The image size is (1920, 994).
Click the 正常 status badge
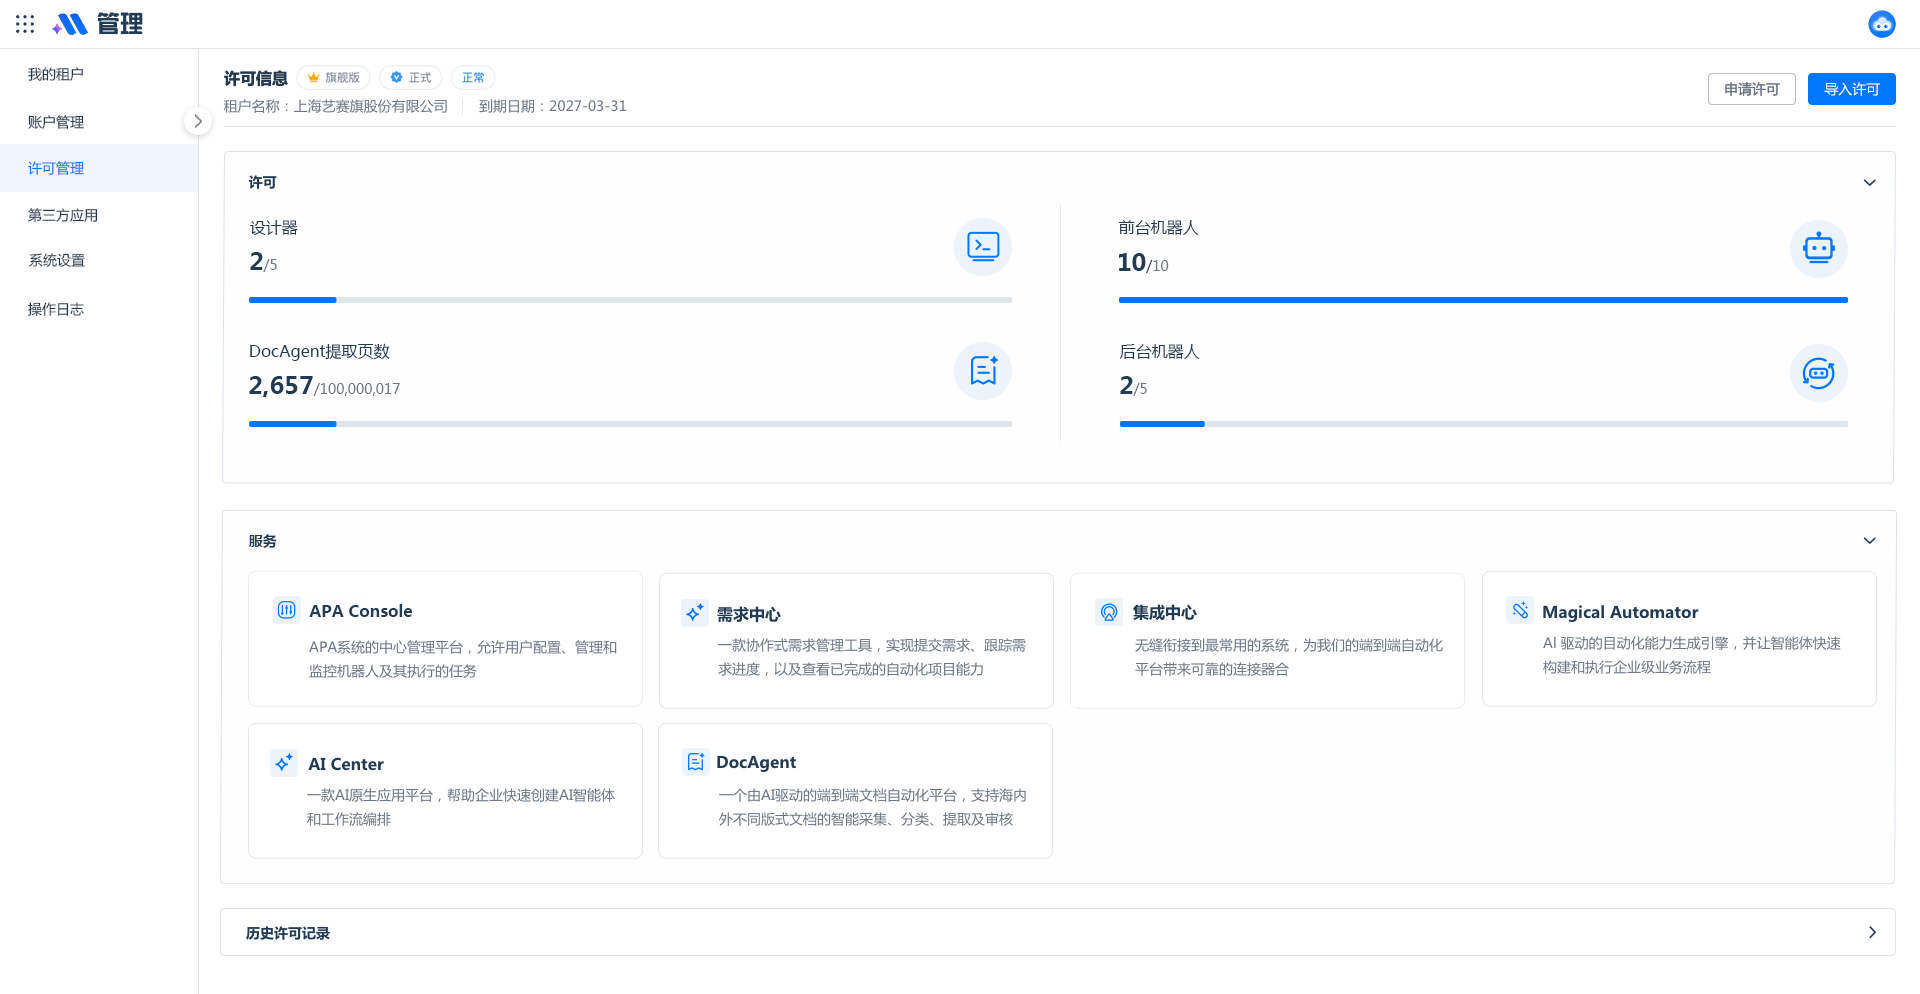[x=473, y=77]
